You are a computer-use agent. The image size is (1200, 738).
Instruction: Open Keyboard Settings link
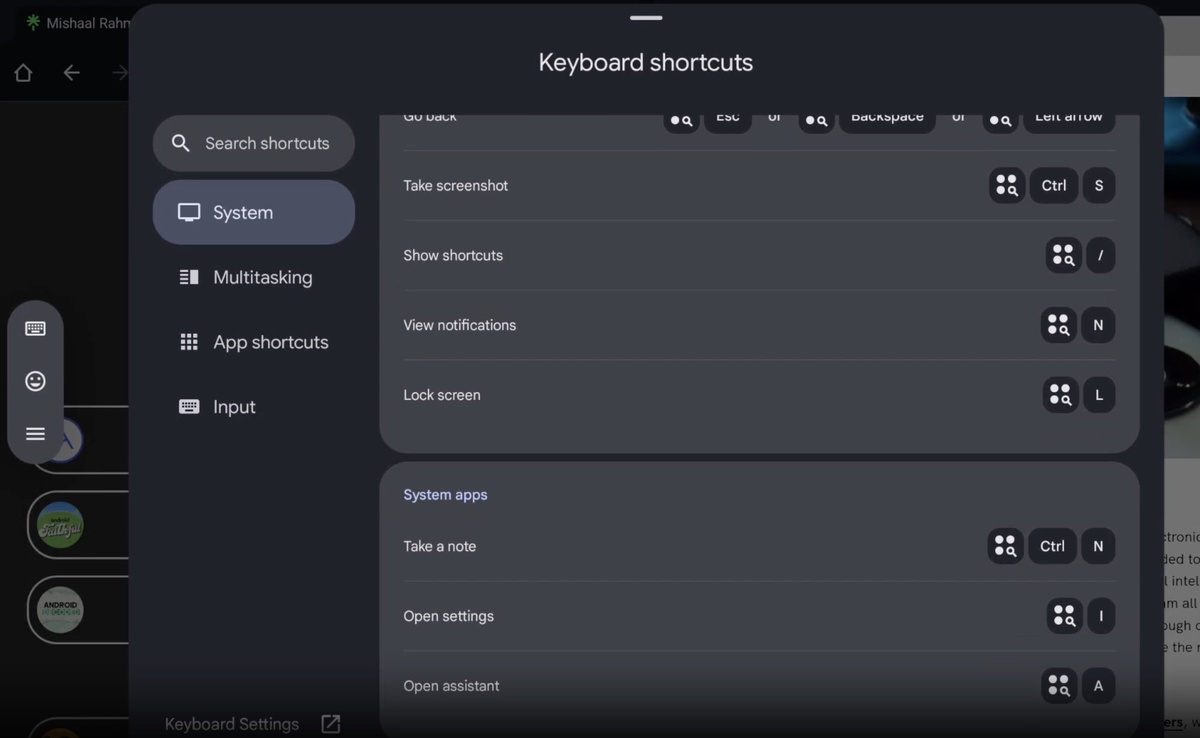click(232, 724)
